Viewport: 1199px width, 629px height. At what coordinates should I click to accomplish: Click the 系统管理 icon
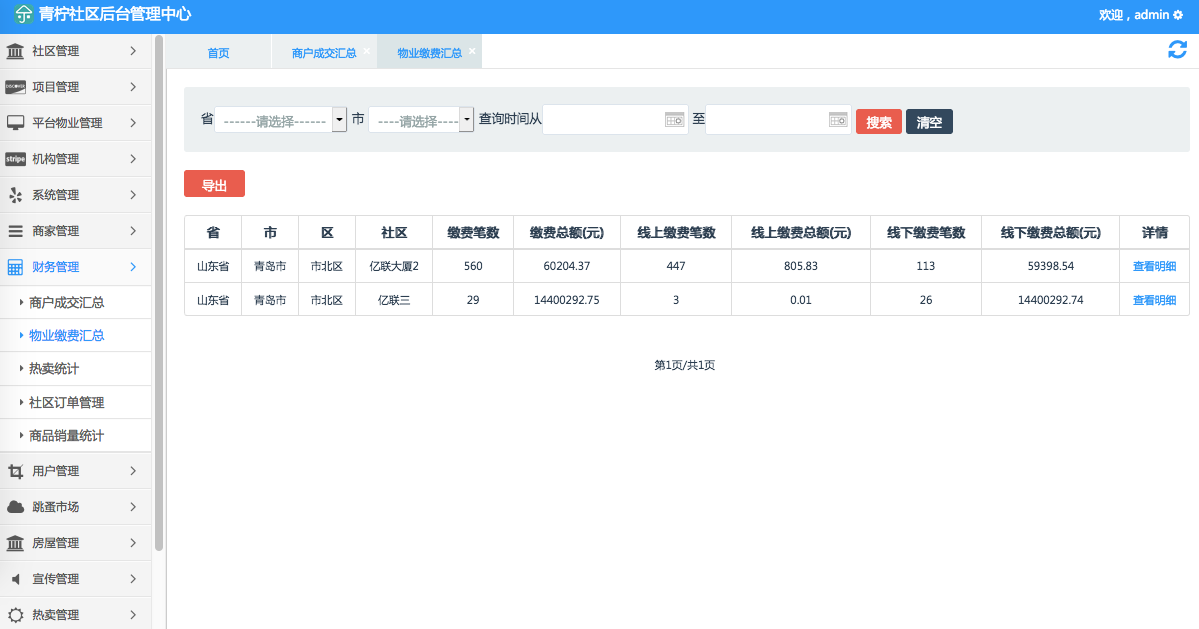15,195
